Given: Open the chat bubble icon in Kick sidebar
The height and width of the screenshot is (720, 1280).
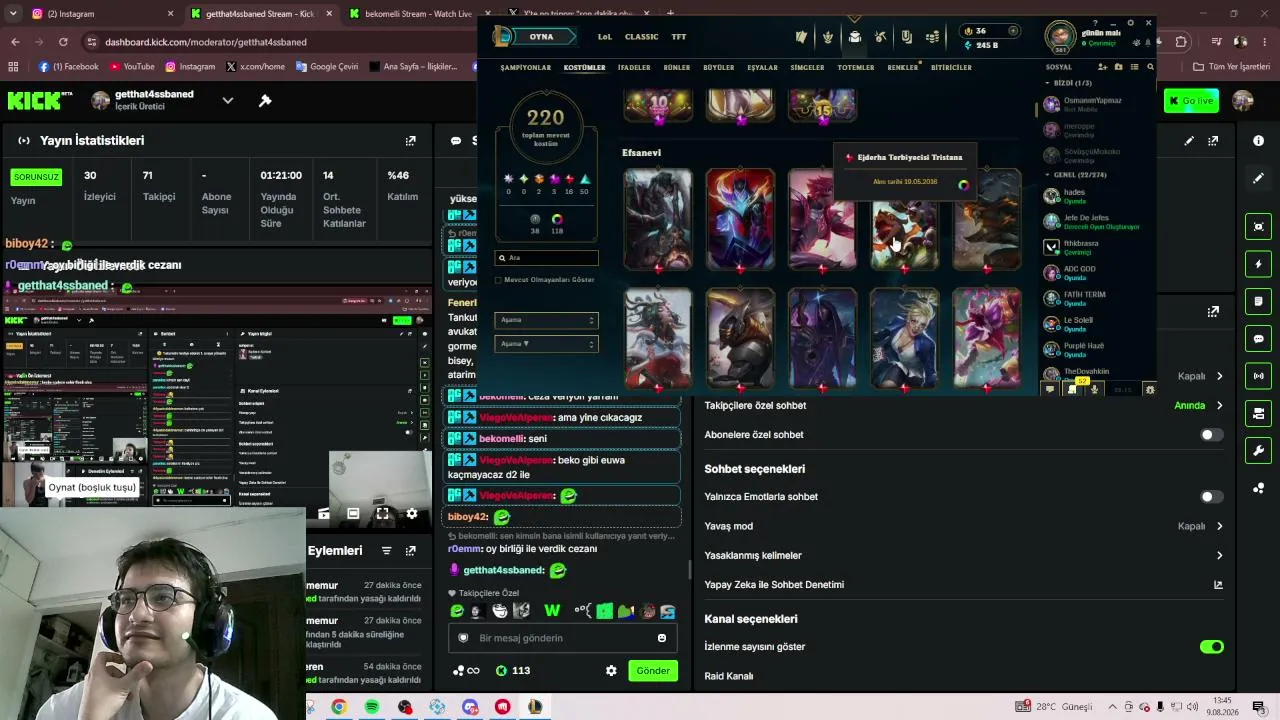Looking at the screenshot, I should point(1259,339).
